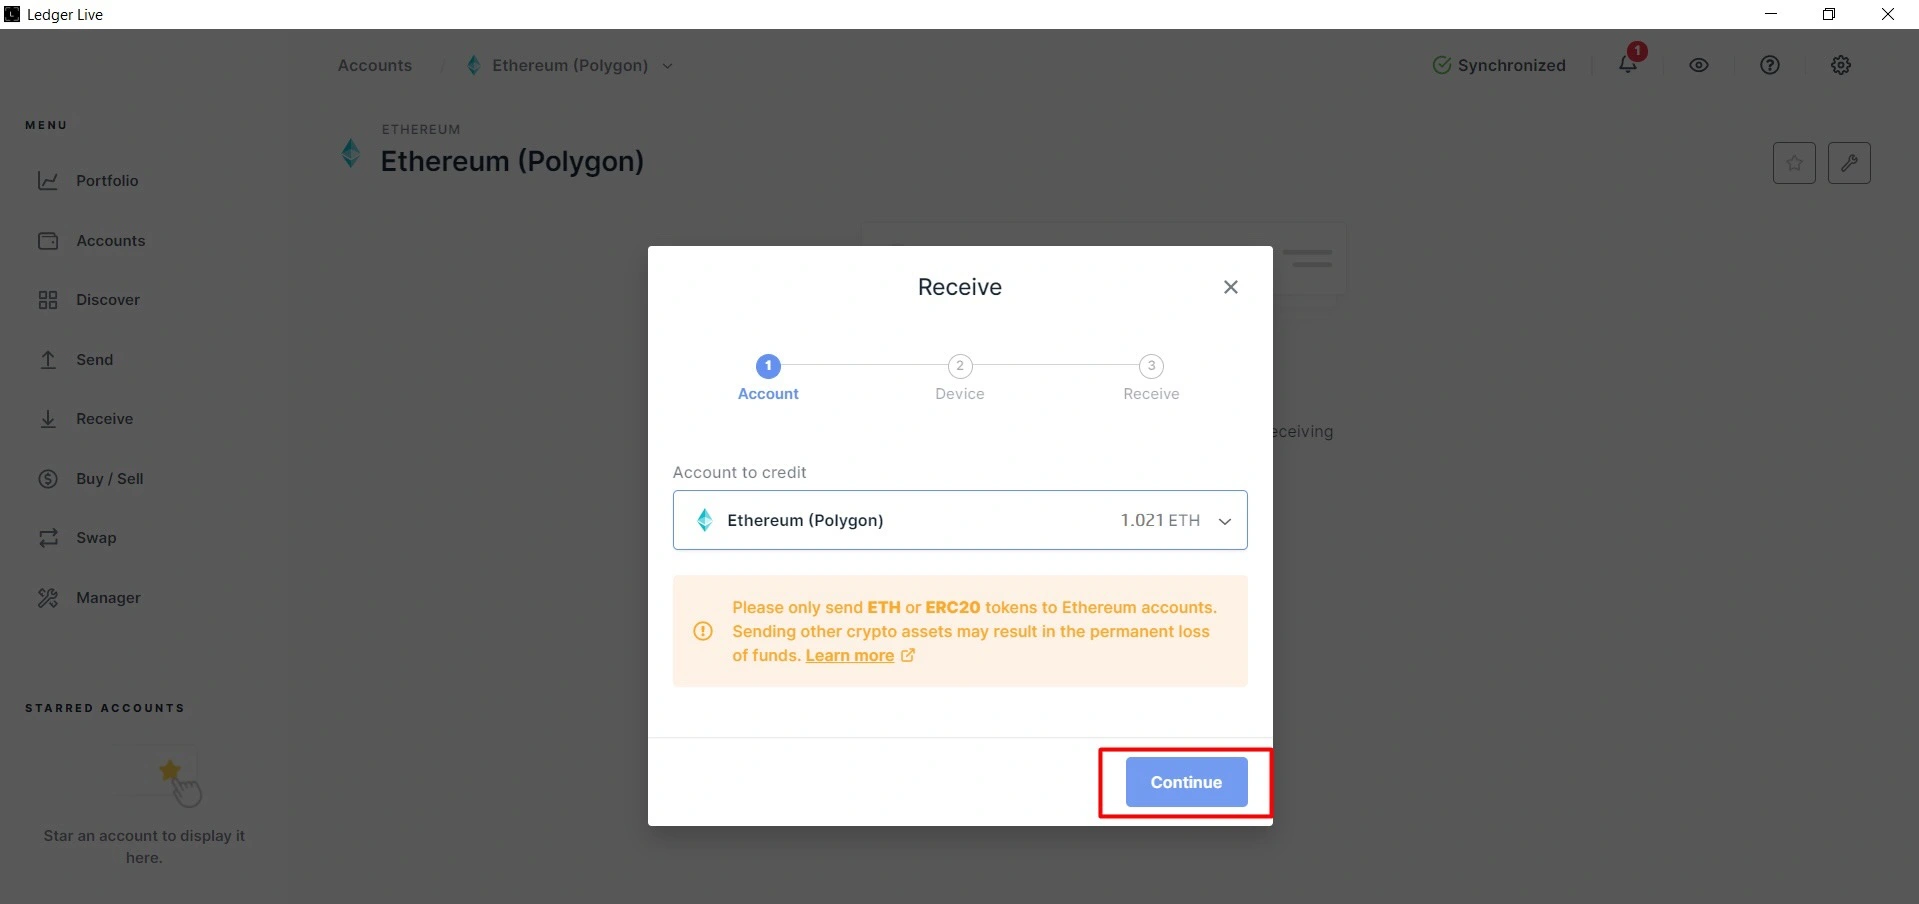Open the notification bell with badge
The height and width of the screenshot is (904, 1919).
1627,64
